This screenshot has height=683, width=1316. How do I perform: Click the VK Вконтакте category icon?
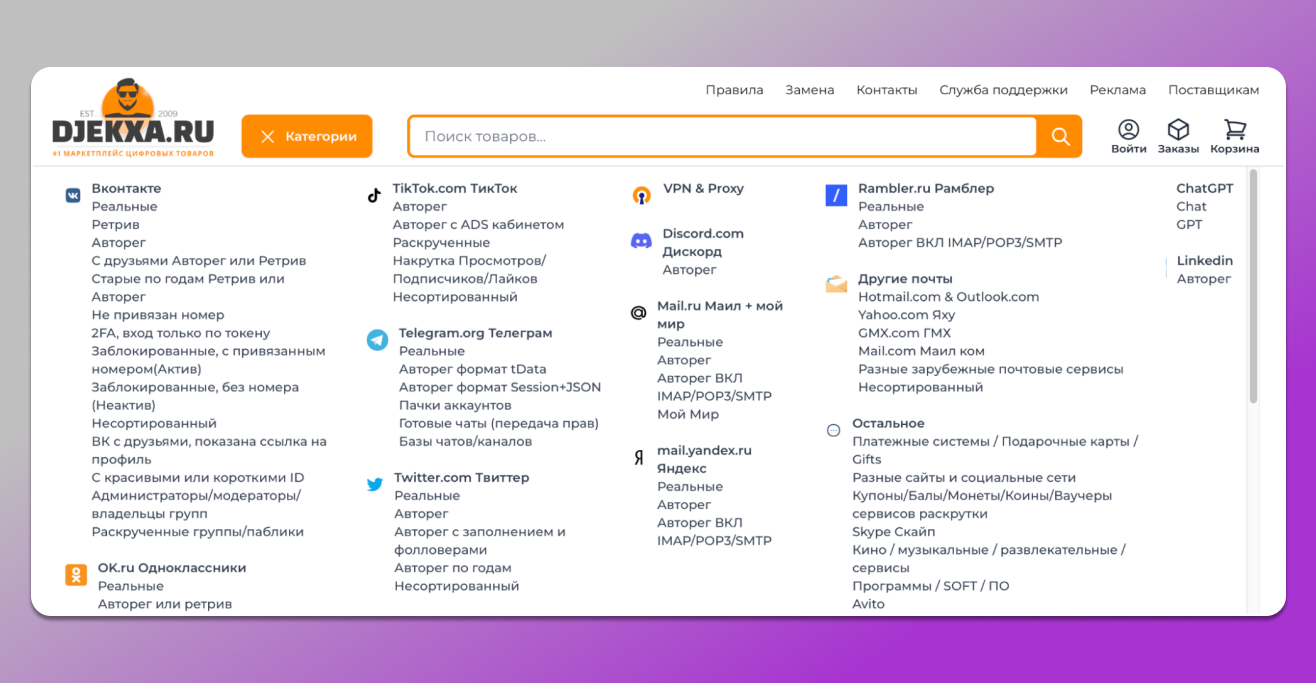[x=73, y=196]
